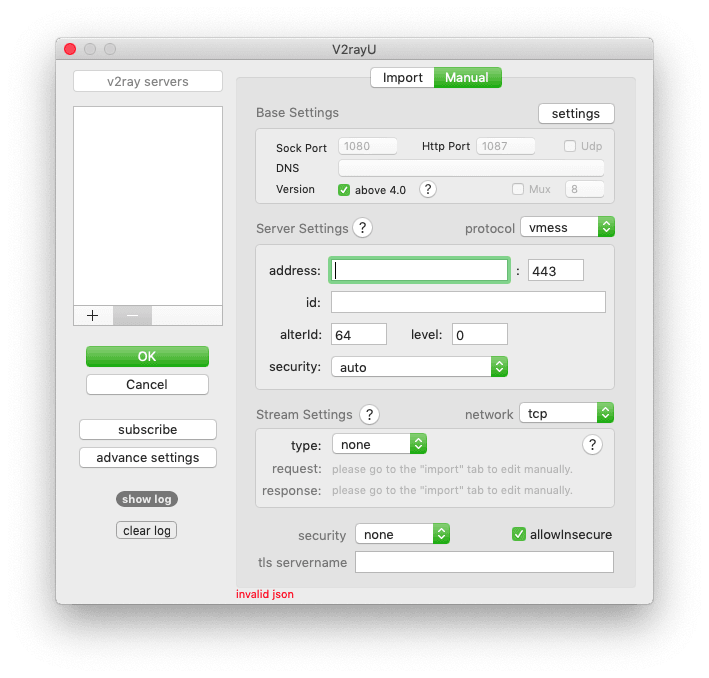The height and width of the screenshot is (678, 709).
Task: Click the request placeholder text
Action: 452,469
